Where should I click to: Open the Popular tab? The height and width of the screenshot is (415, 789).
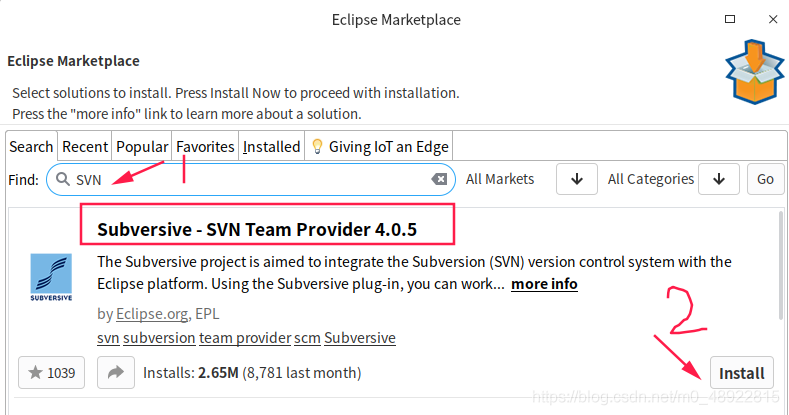tap(142, 146)
